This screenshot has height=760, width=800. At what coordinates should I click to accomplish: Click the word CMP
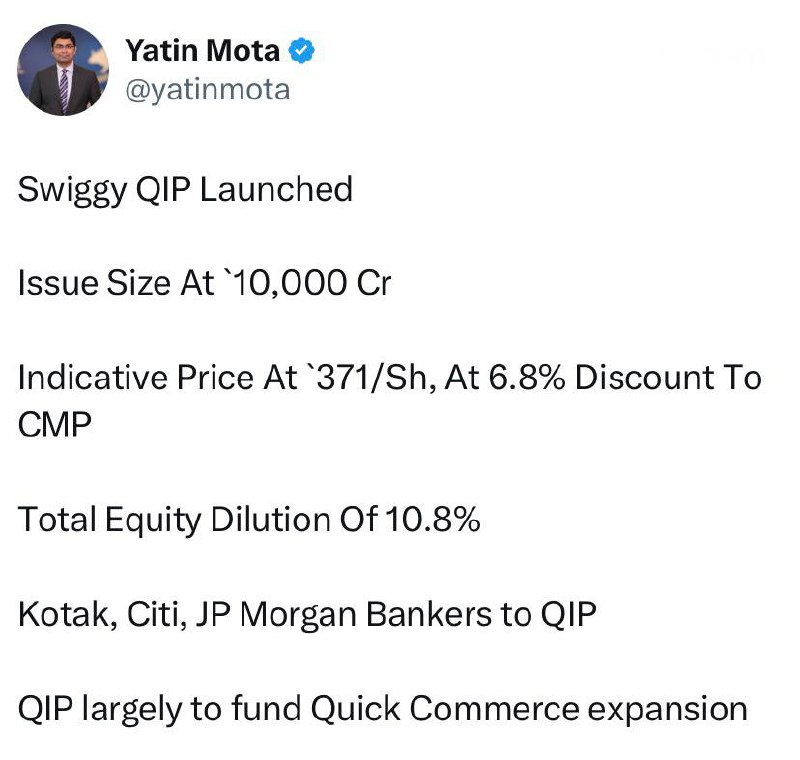click(x=55, y=423)
